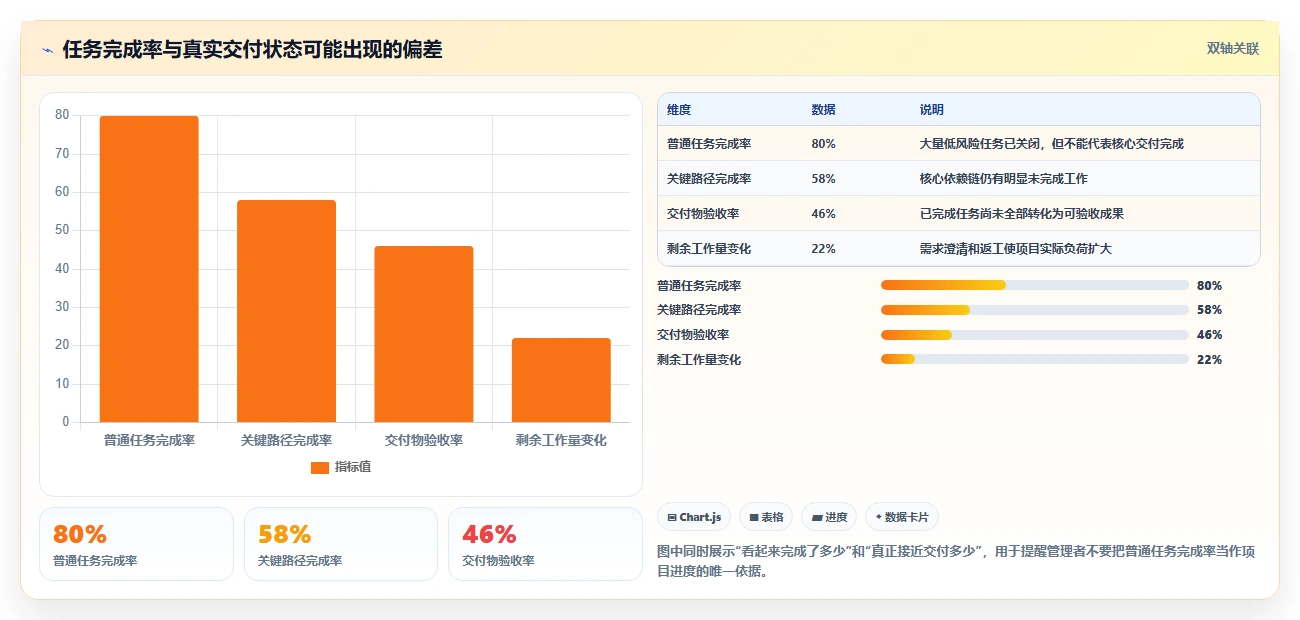Click the 普通任务完成率 80% progress bar
This screenshot has width=1300, height=620.
coord(1034,285)
